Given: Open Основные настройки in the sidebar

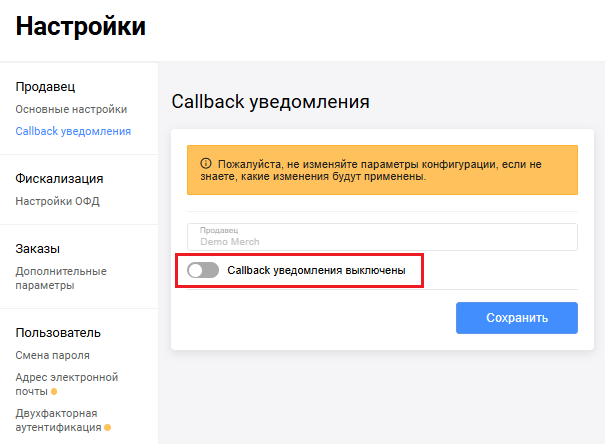Looking at the screenshot, I should (71, 109).
